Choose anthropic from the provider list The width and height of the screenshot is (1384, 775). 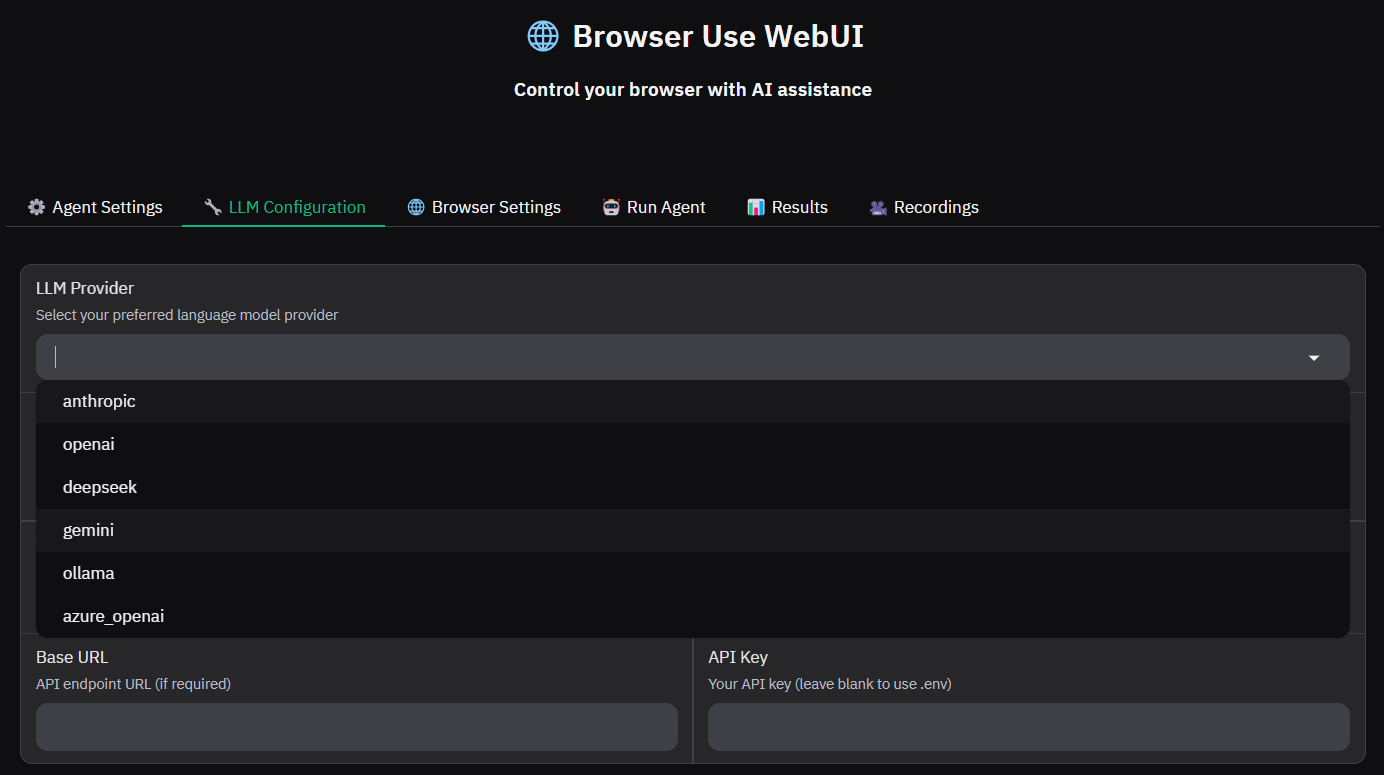693,401
